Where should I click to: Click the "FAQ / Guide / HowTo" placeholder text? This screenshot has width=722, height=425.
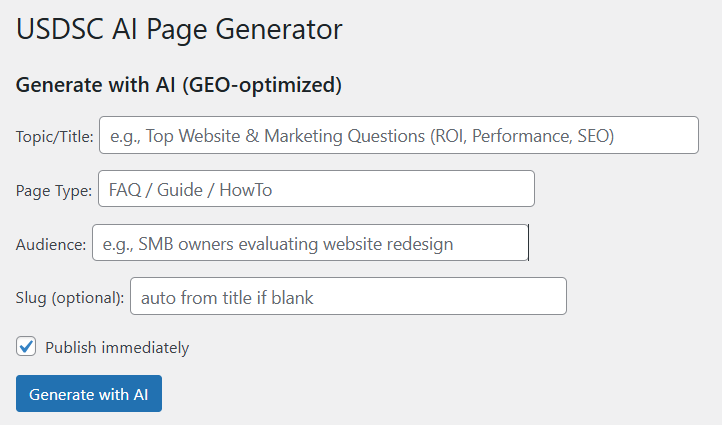190,189
